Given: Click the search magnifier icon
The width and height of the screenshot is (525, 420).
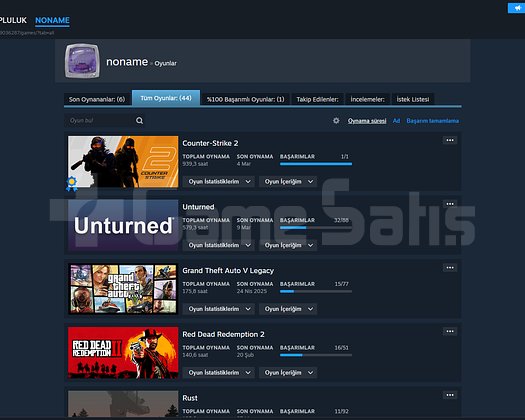Looking at the screenshot, I should (x=140, y=121).
